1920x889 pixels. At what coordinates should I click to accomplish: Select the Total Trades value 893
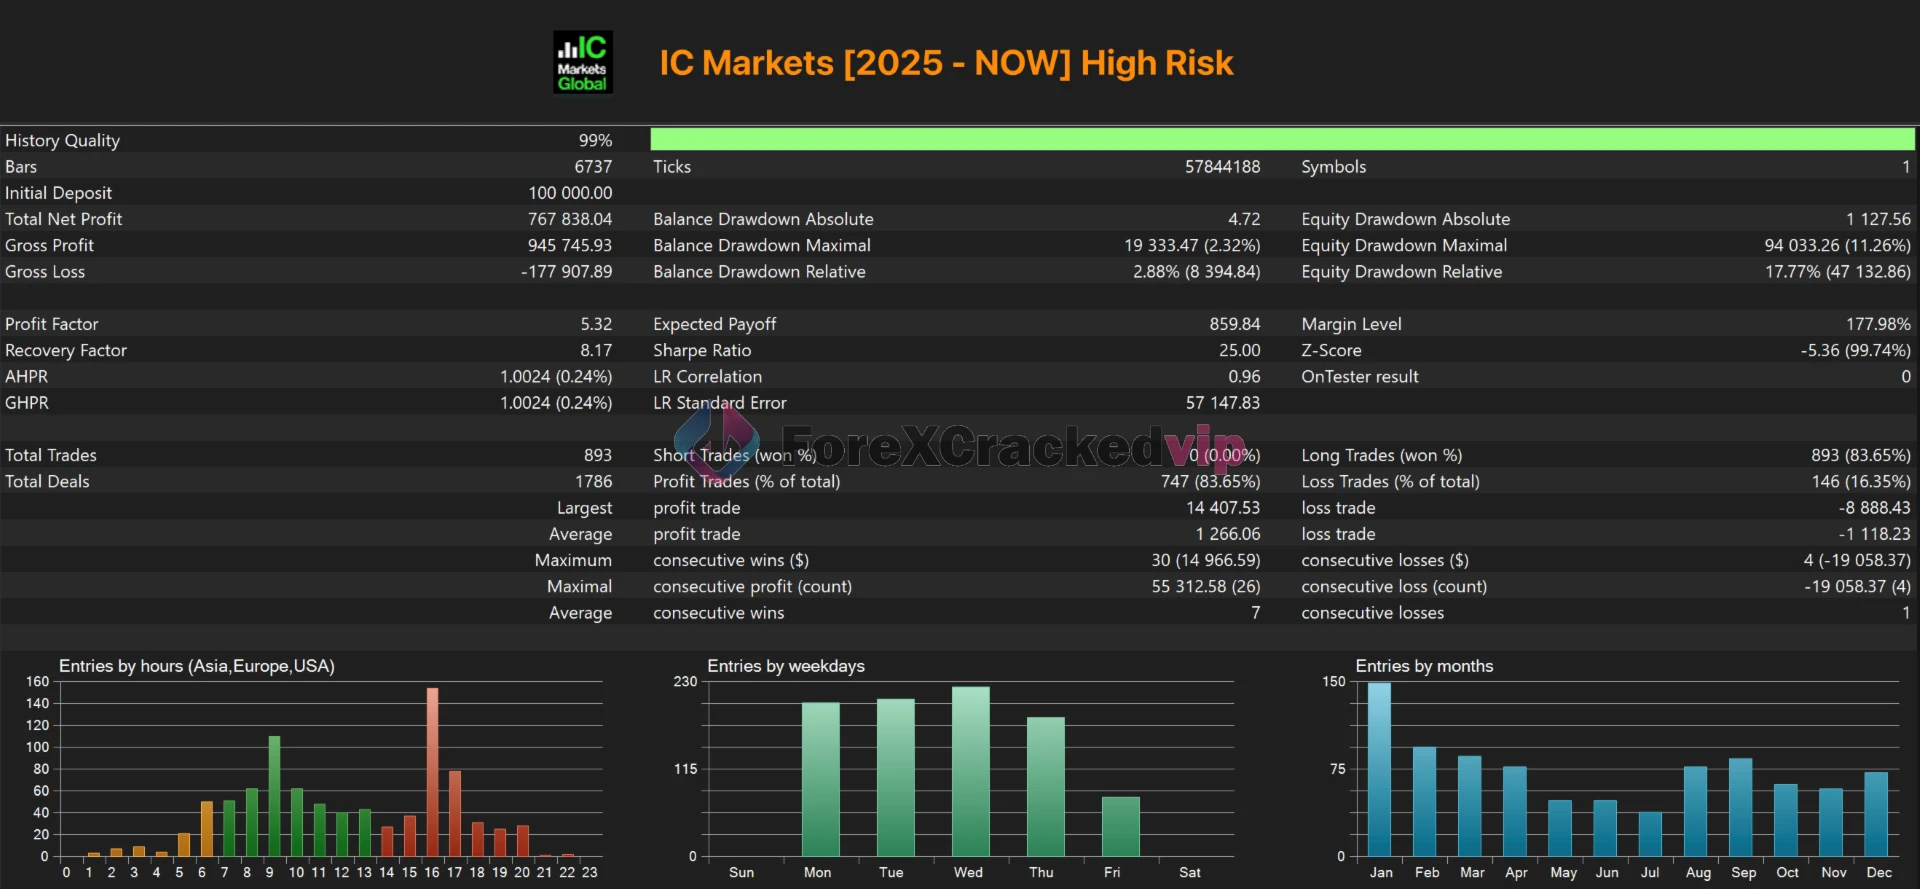click(x=597, y=455)
